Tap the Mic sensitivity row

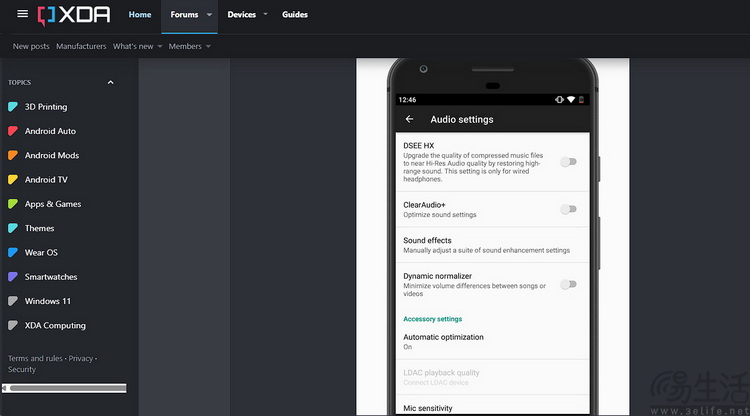[493, 405]
